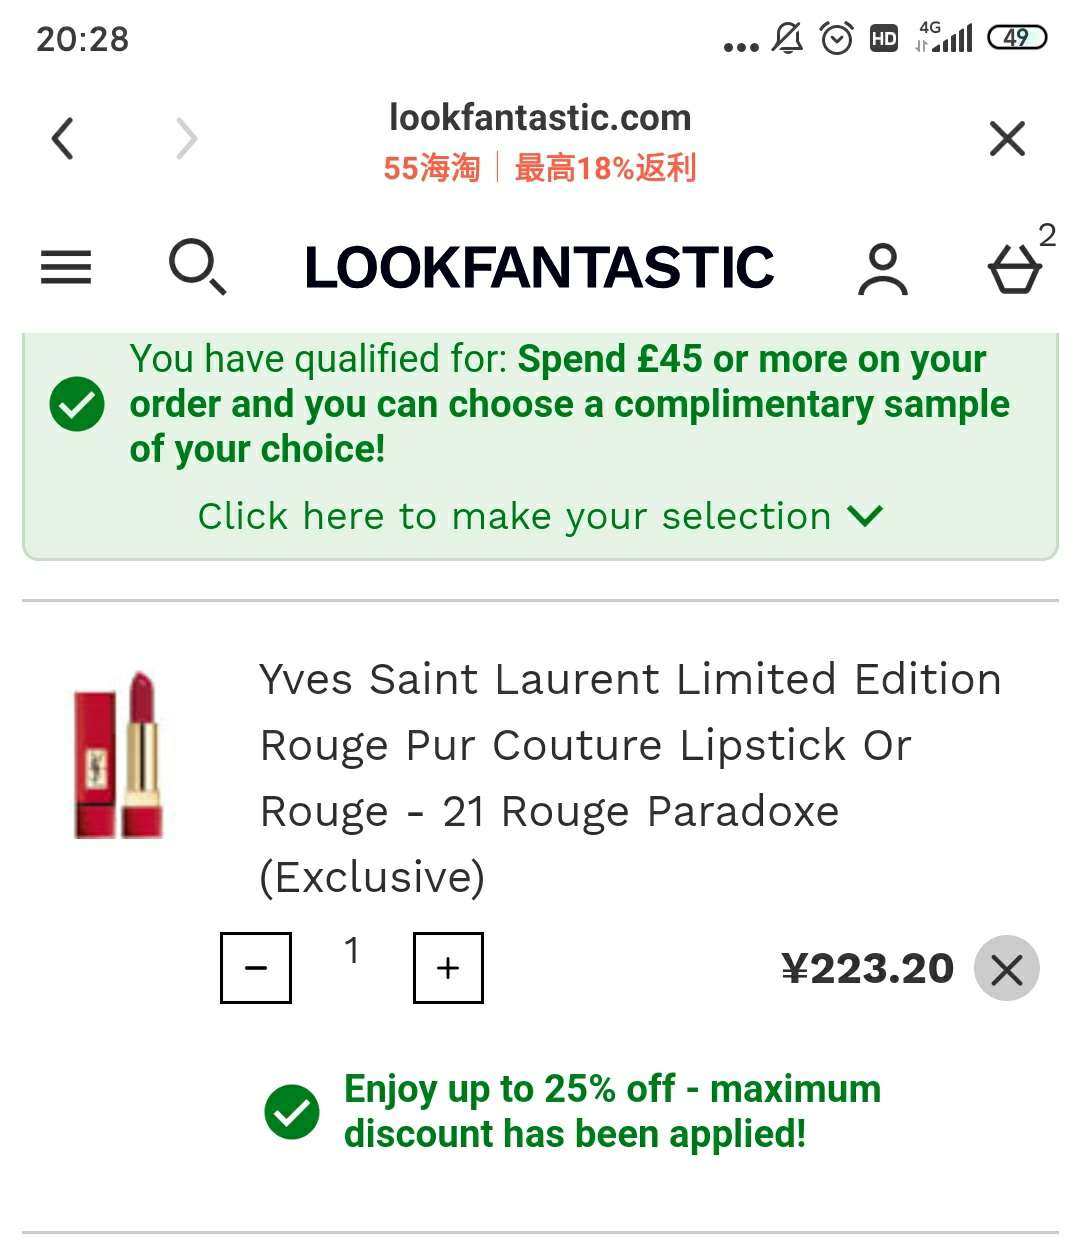
Task: Tap the browser forward arrow
Action: pyautogui.click(x=187, y=138)
